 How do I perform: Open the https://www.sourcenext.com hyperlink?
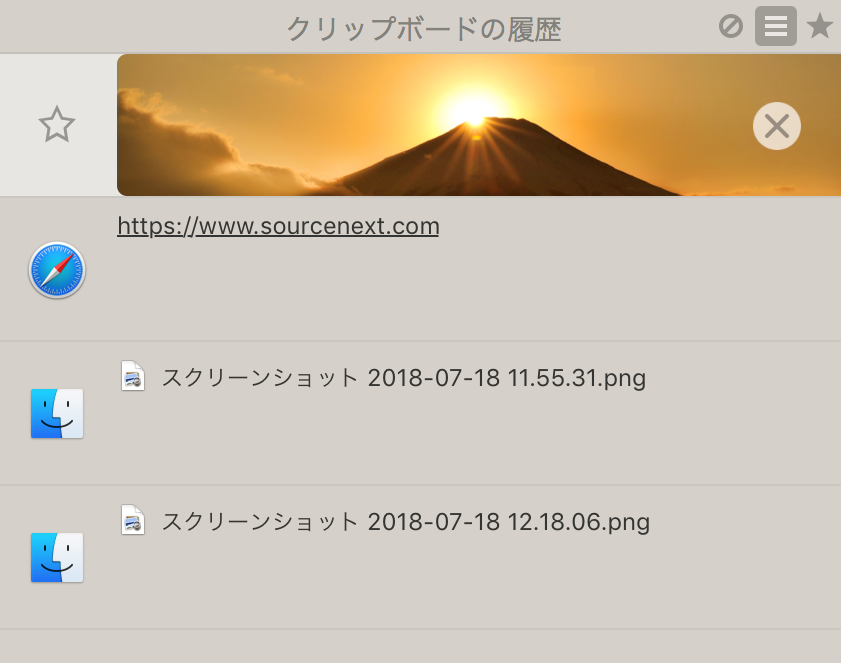pyautogui.click(x=278, y=226)
